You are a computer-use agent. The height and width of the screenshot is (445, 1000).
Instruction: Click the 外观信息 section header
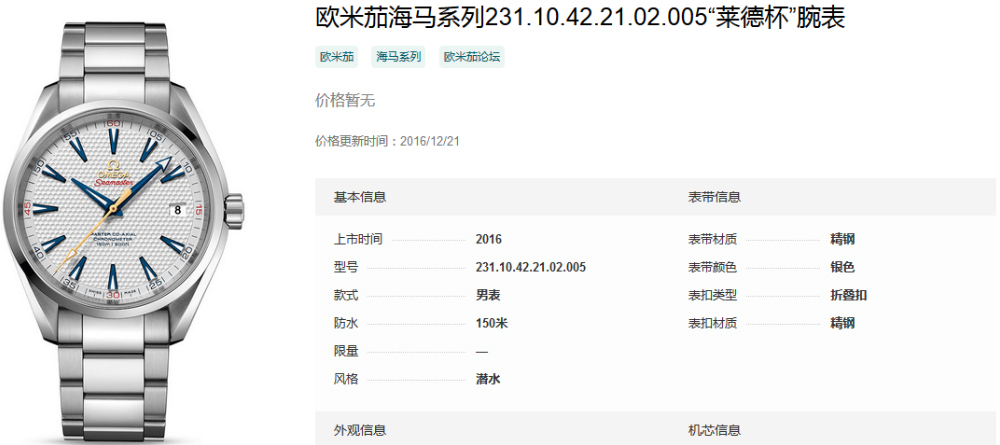(360, 430)
